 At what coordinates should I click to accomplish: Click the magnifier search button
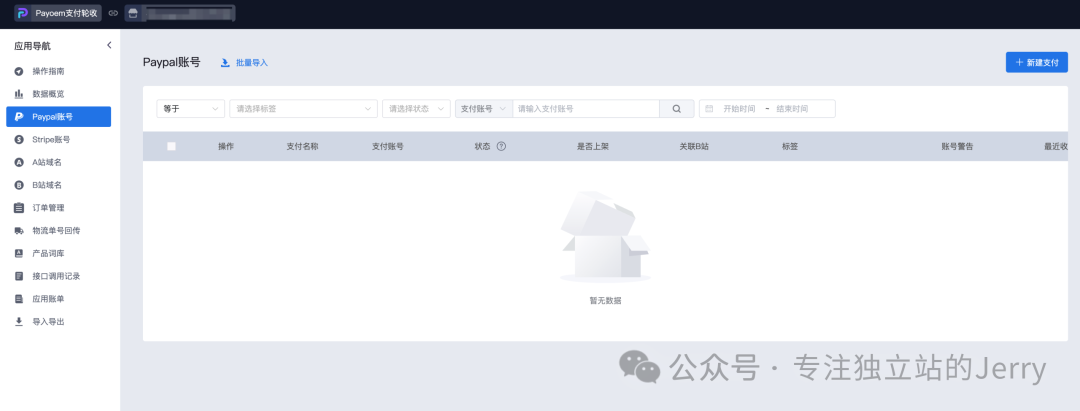point(676,109)
